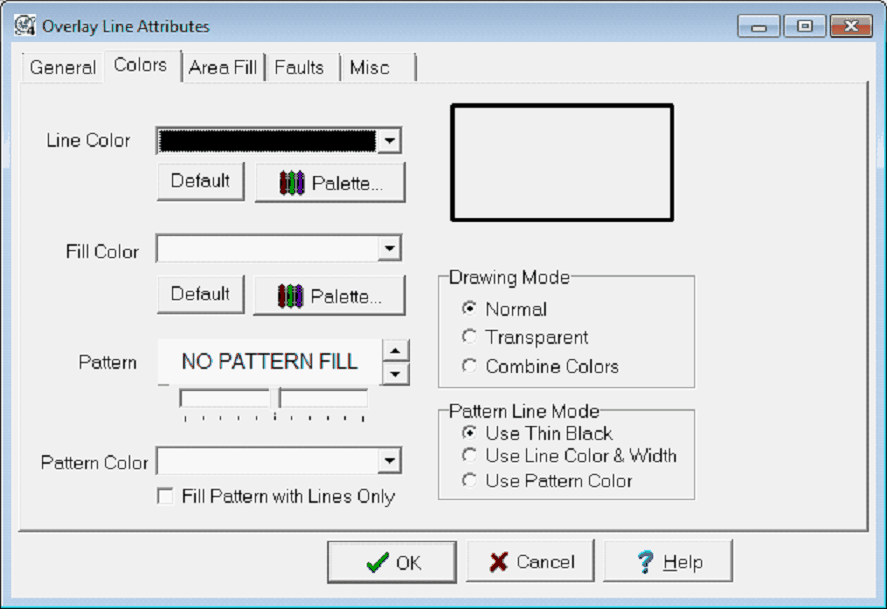Image resolution: width=888 pixels, height=610 pixels.
Task: Select the Use Pattern Color option
Action: coord(469,481)
